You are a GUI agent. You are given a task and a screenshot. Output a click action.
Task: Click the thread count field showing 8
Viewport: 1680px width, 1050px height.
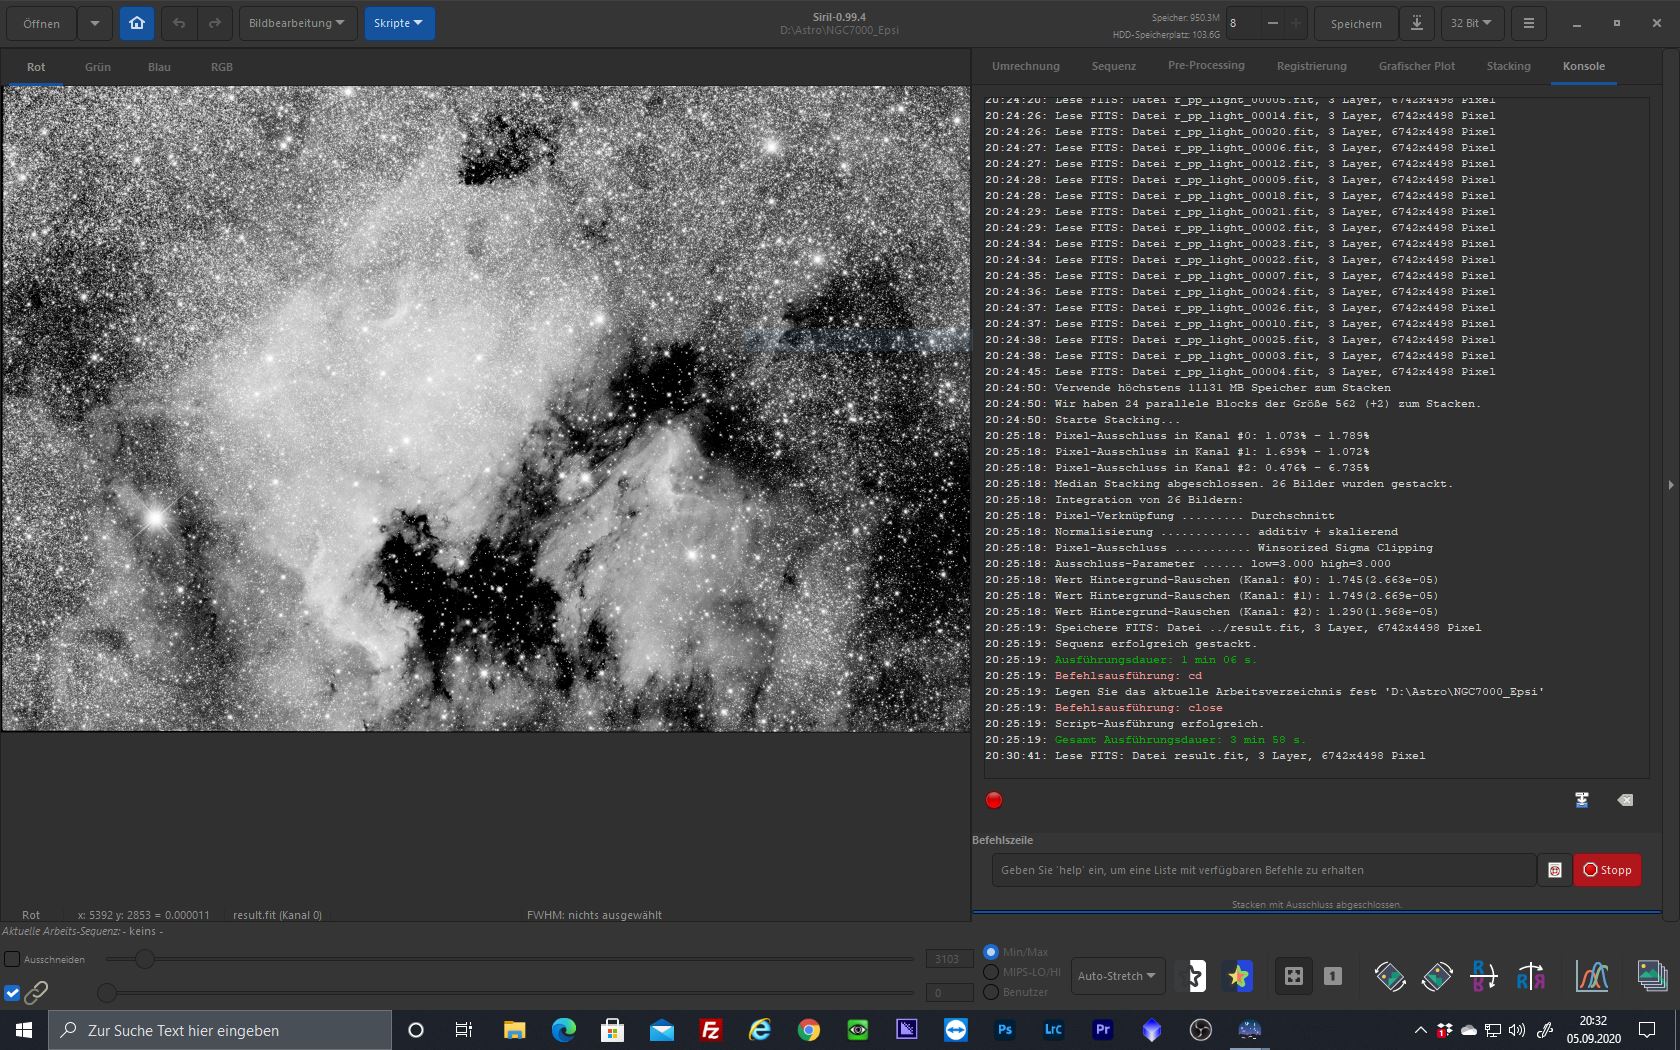[1243, 23]
